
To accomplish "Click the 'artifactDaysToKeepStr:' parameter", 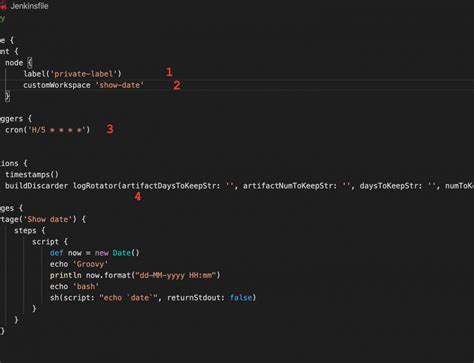I will point(171,186).
